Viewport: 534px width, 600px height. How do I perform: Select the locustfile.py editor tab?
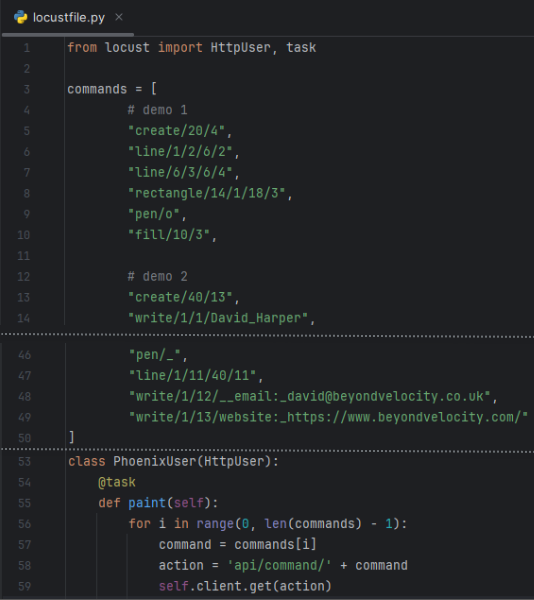pyautogui.click(x=68, y=18)
